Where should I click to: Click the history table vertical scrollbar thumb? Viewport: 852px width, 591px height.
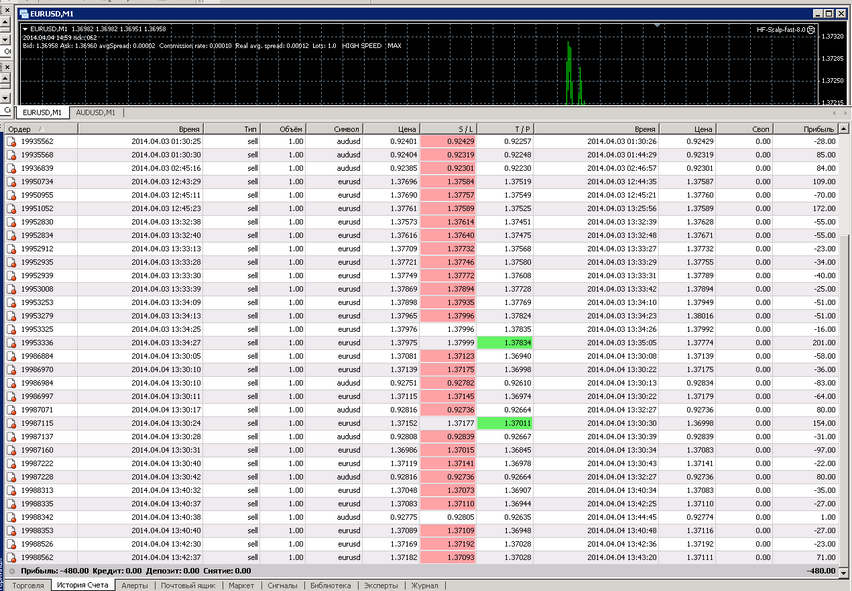coord(844,400)
